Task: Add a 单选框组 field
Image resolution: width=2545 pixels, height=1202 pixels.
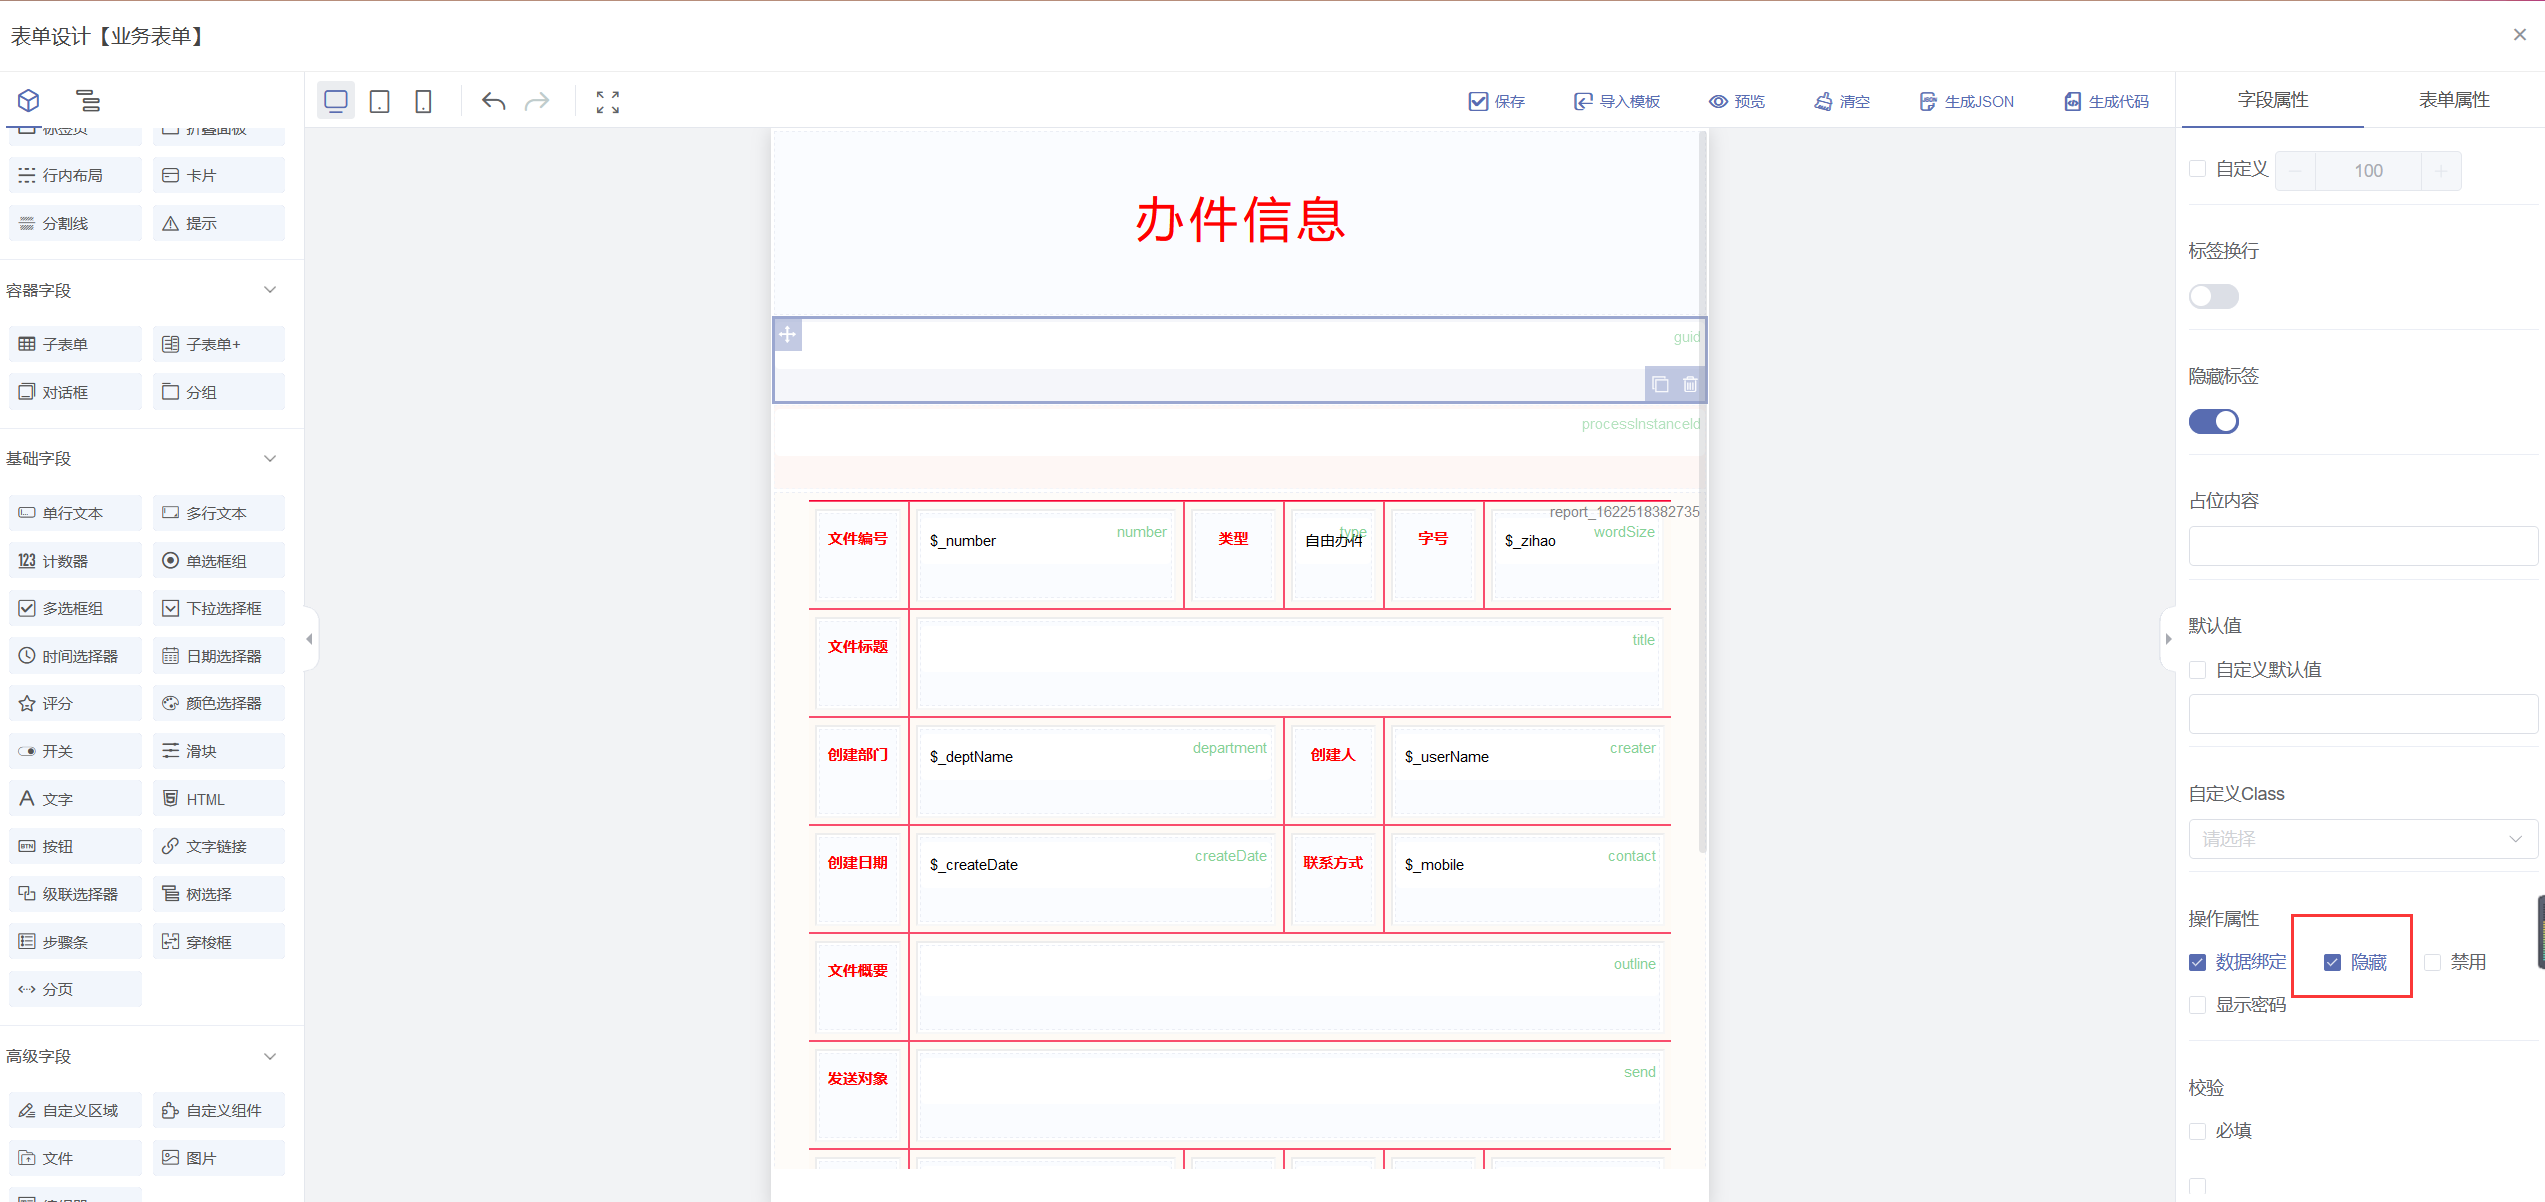Action: 219,561
